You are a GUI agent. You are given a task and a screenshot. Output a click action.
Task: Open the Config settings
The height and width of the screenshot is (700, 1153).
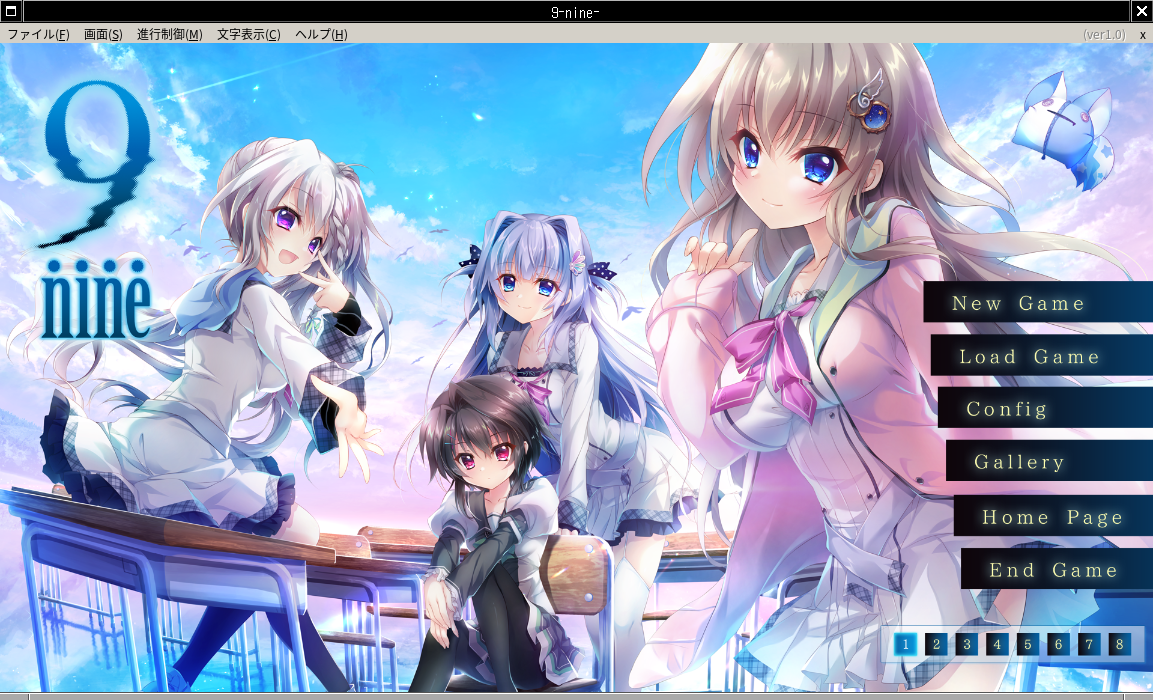pyautogui.click(x=1045, y=408)
